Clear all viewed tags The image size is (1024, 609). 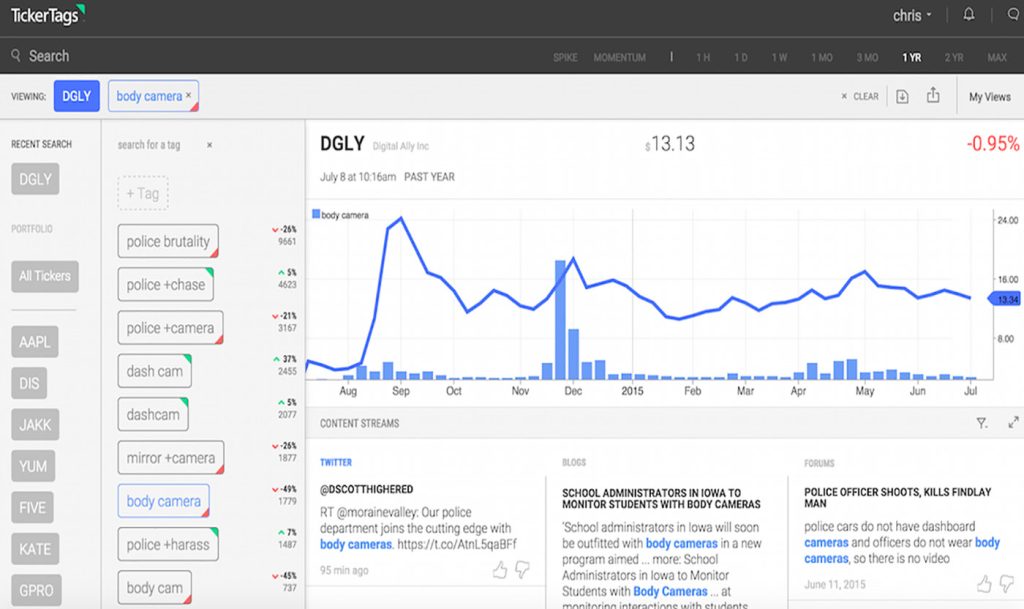[859, 97]
